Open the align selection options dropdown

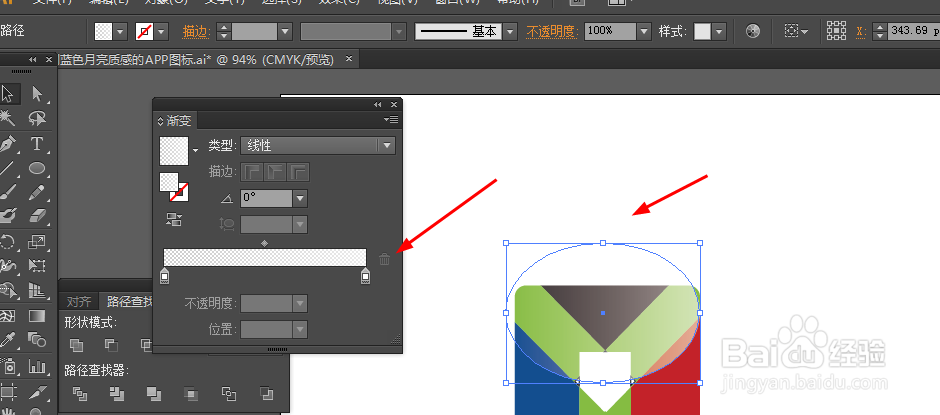(x=804, y=31)
